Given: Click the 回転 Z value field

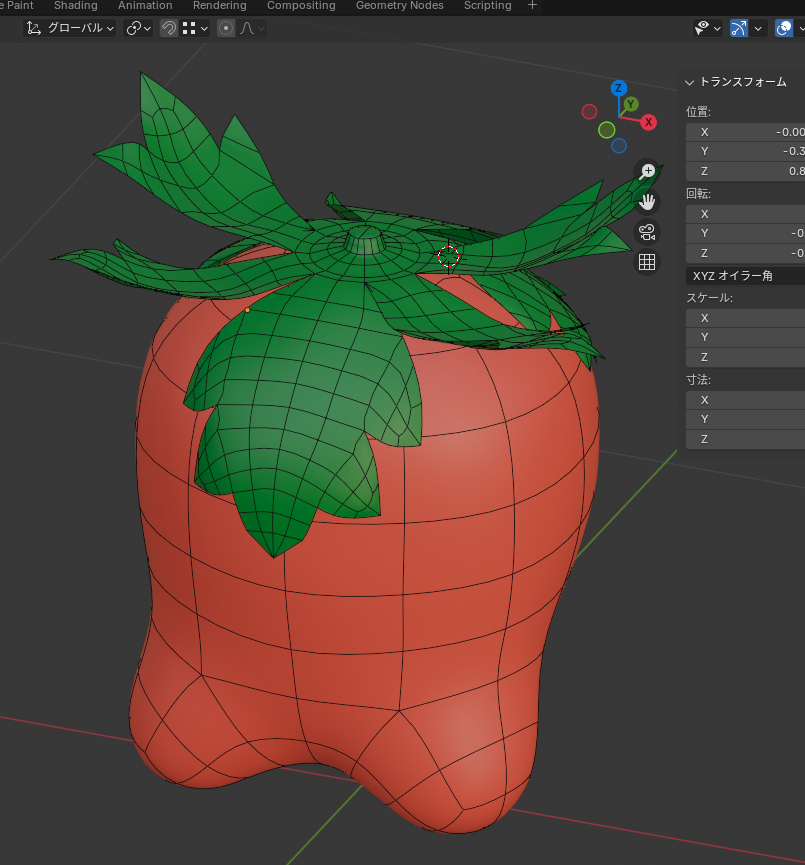Looking at the screenshot, I should 745,253.
